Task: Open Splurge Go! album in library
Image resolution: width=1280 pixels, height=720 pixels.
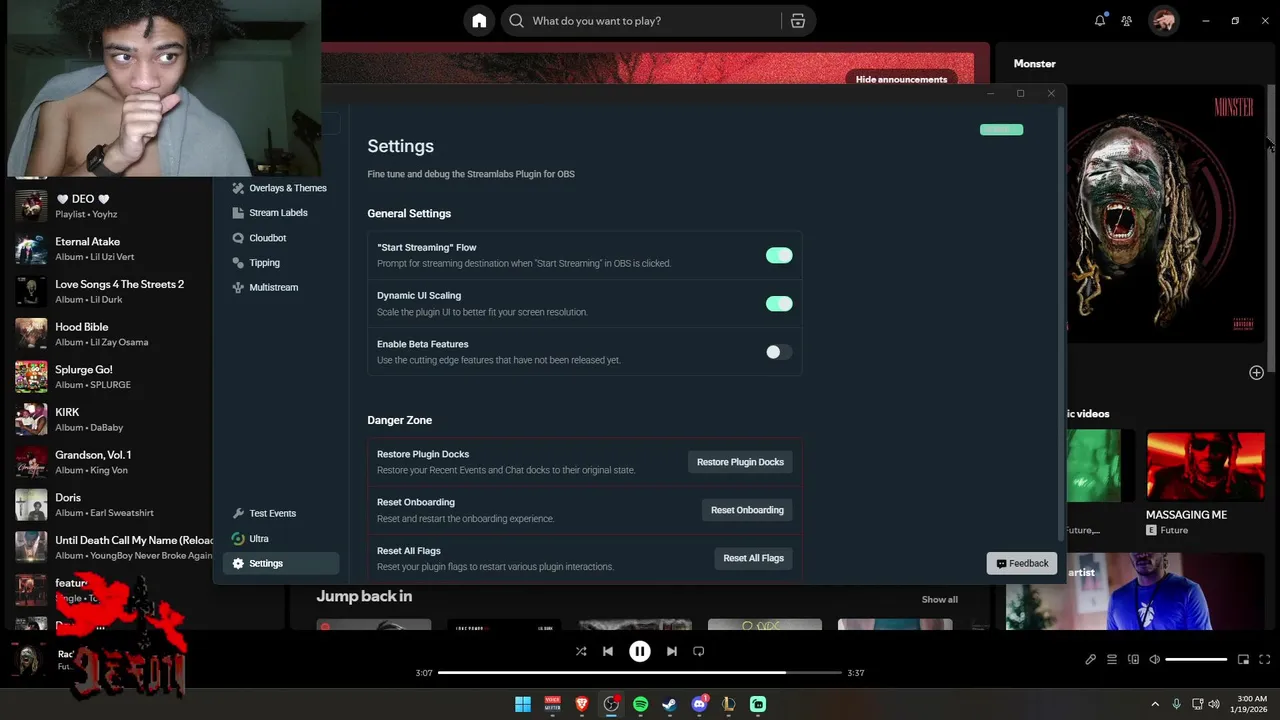Action: (x=110, y=377)
